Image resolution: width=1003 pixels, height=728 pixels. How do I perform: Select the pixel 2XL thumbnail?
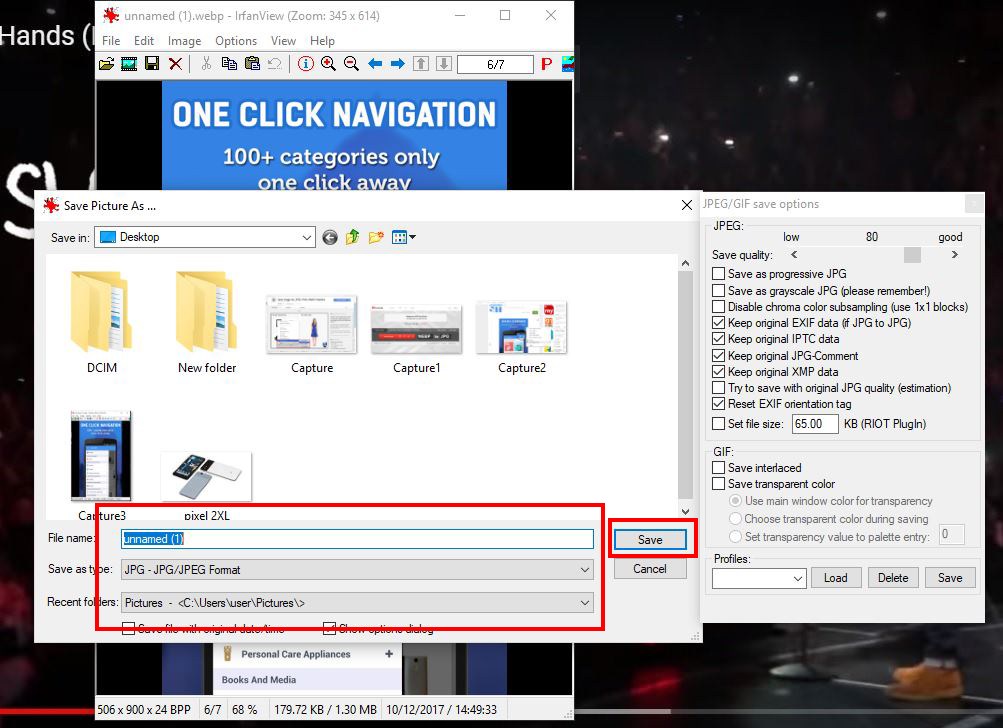tap(206, 476)
